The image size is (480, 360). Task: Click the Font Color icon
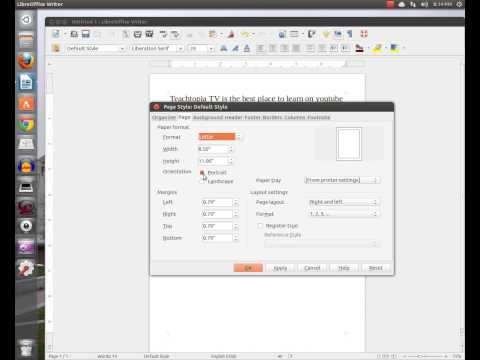pyautogui.click(x=359, y=48)
